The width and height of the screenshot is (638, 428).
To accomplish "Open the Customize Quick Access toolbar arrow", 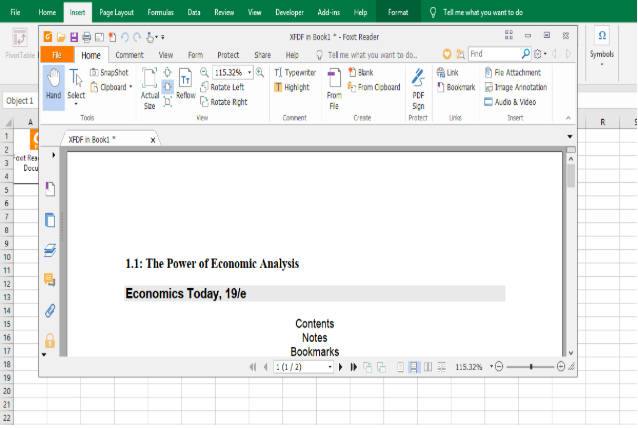I will pos(163,37).
